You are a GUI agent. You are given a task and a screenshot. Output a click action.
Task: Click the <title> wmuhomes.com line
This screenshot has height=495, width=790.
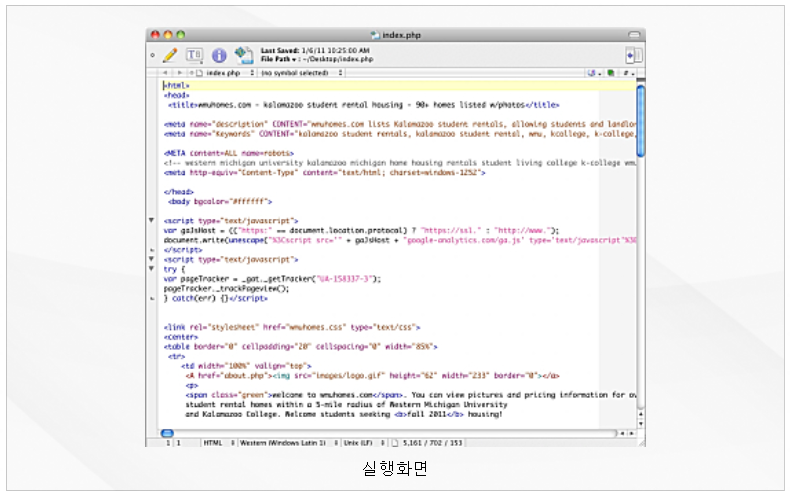click(363, 104)
